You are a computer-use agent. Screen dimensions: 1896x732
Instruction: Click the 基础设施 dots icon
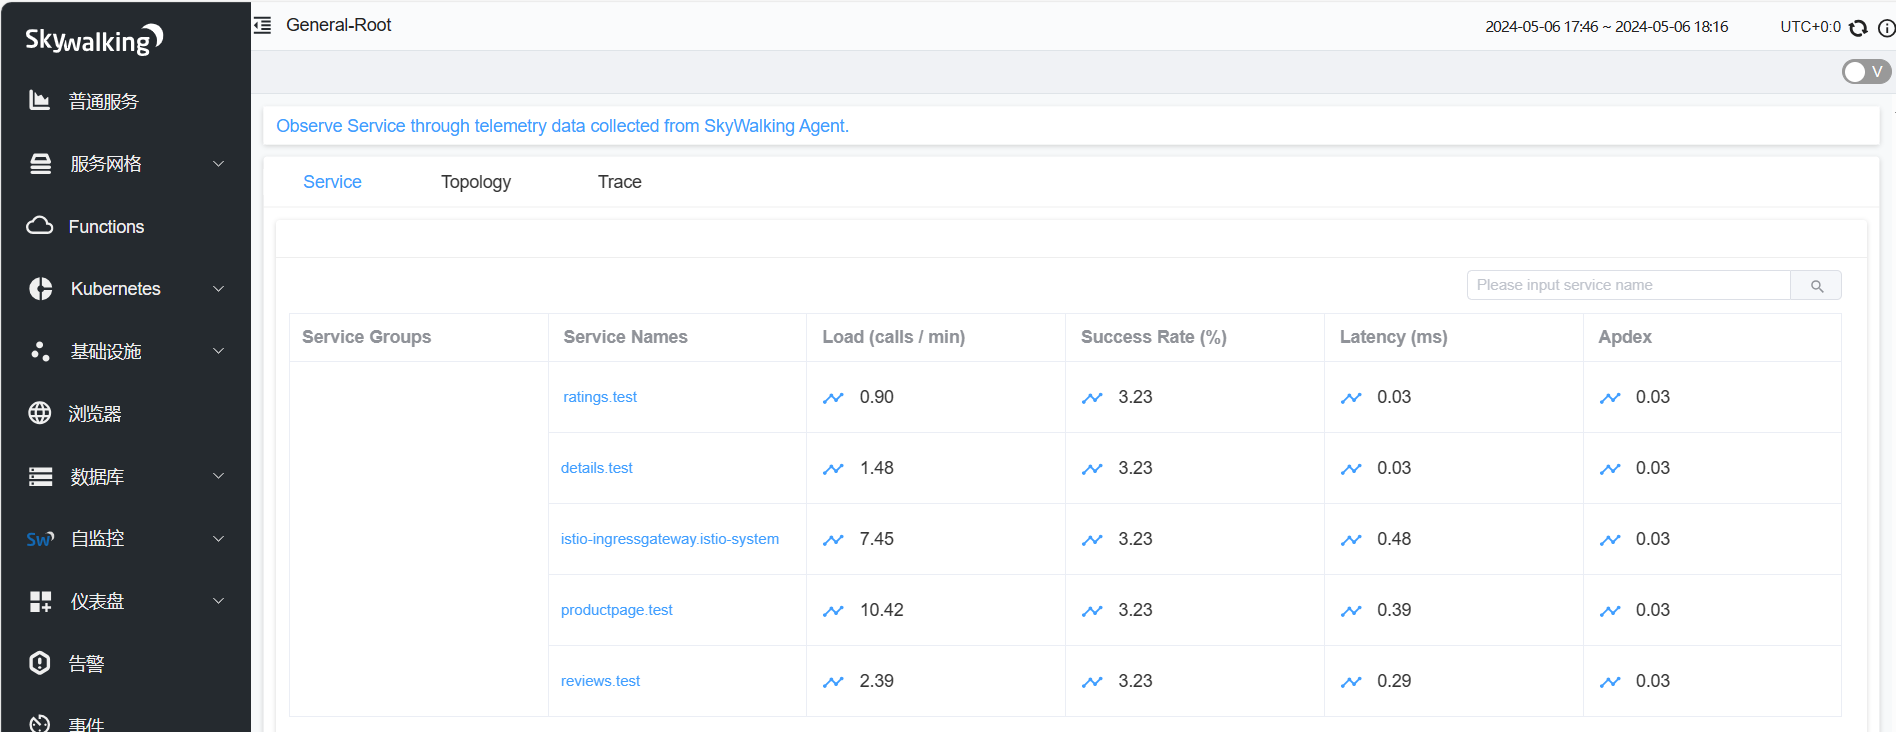40,351
